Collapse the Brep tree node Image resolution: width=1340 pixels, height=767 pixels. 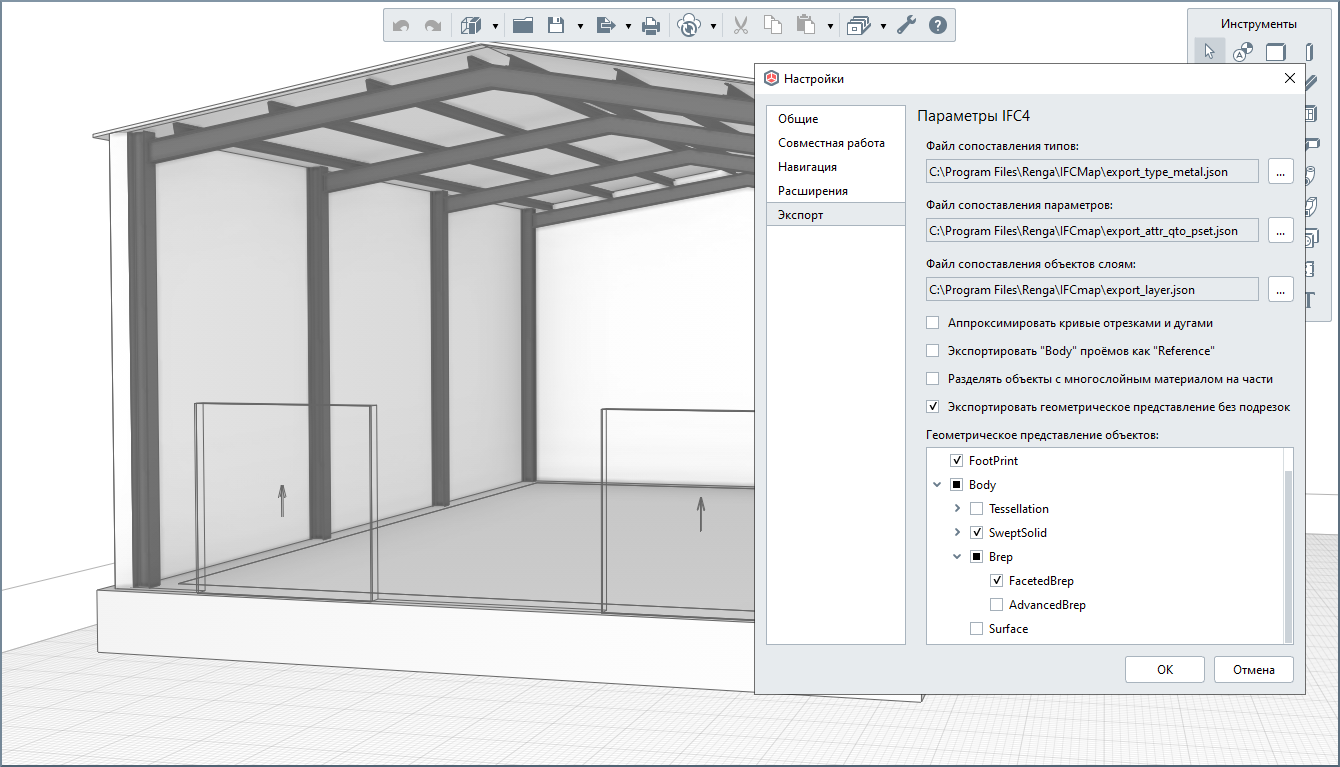pos(958,557)
